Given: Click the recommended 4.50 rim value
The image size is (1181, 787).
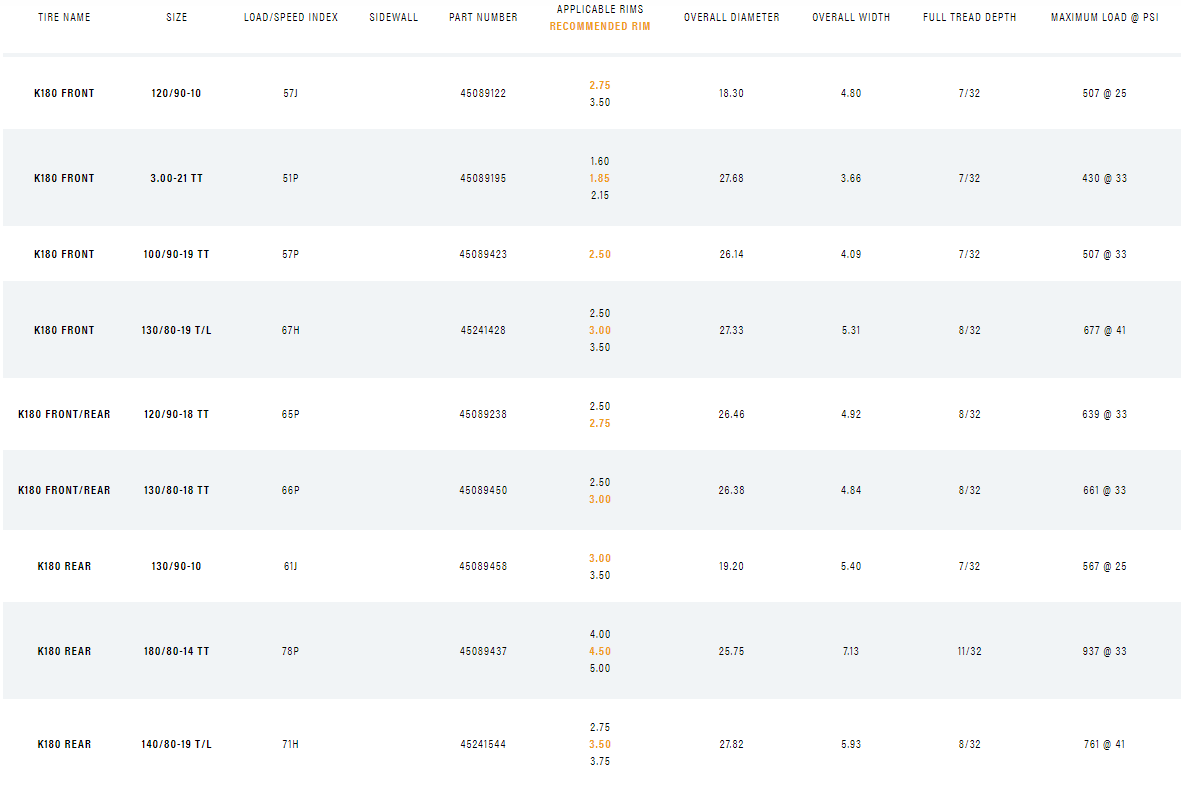Looking at the screenshot, I should click(x=599, y=652).
